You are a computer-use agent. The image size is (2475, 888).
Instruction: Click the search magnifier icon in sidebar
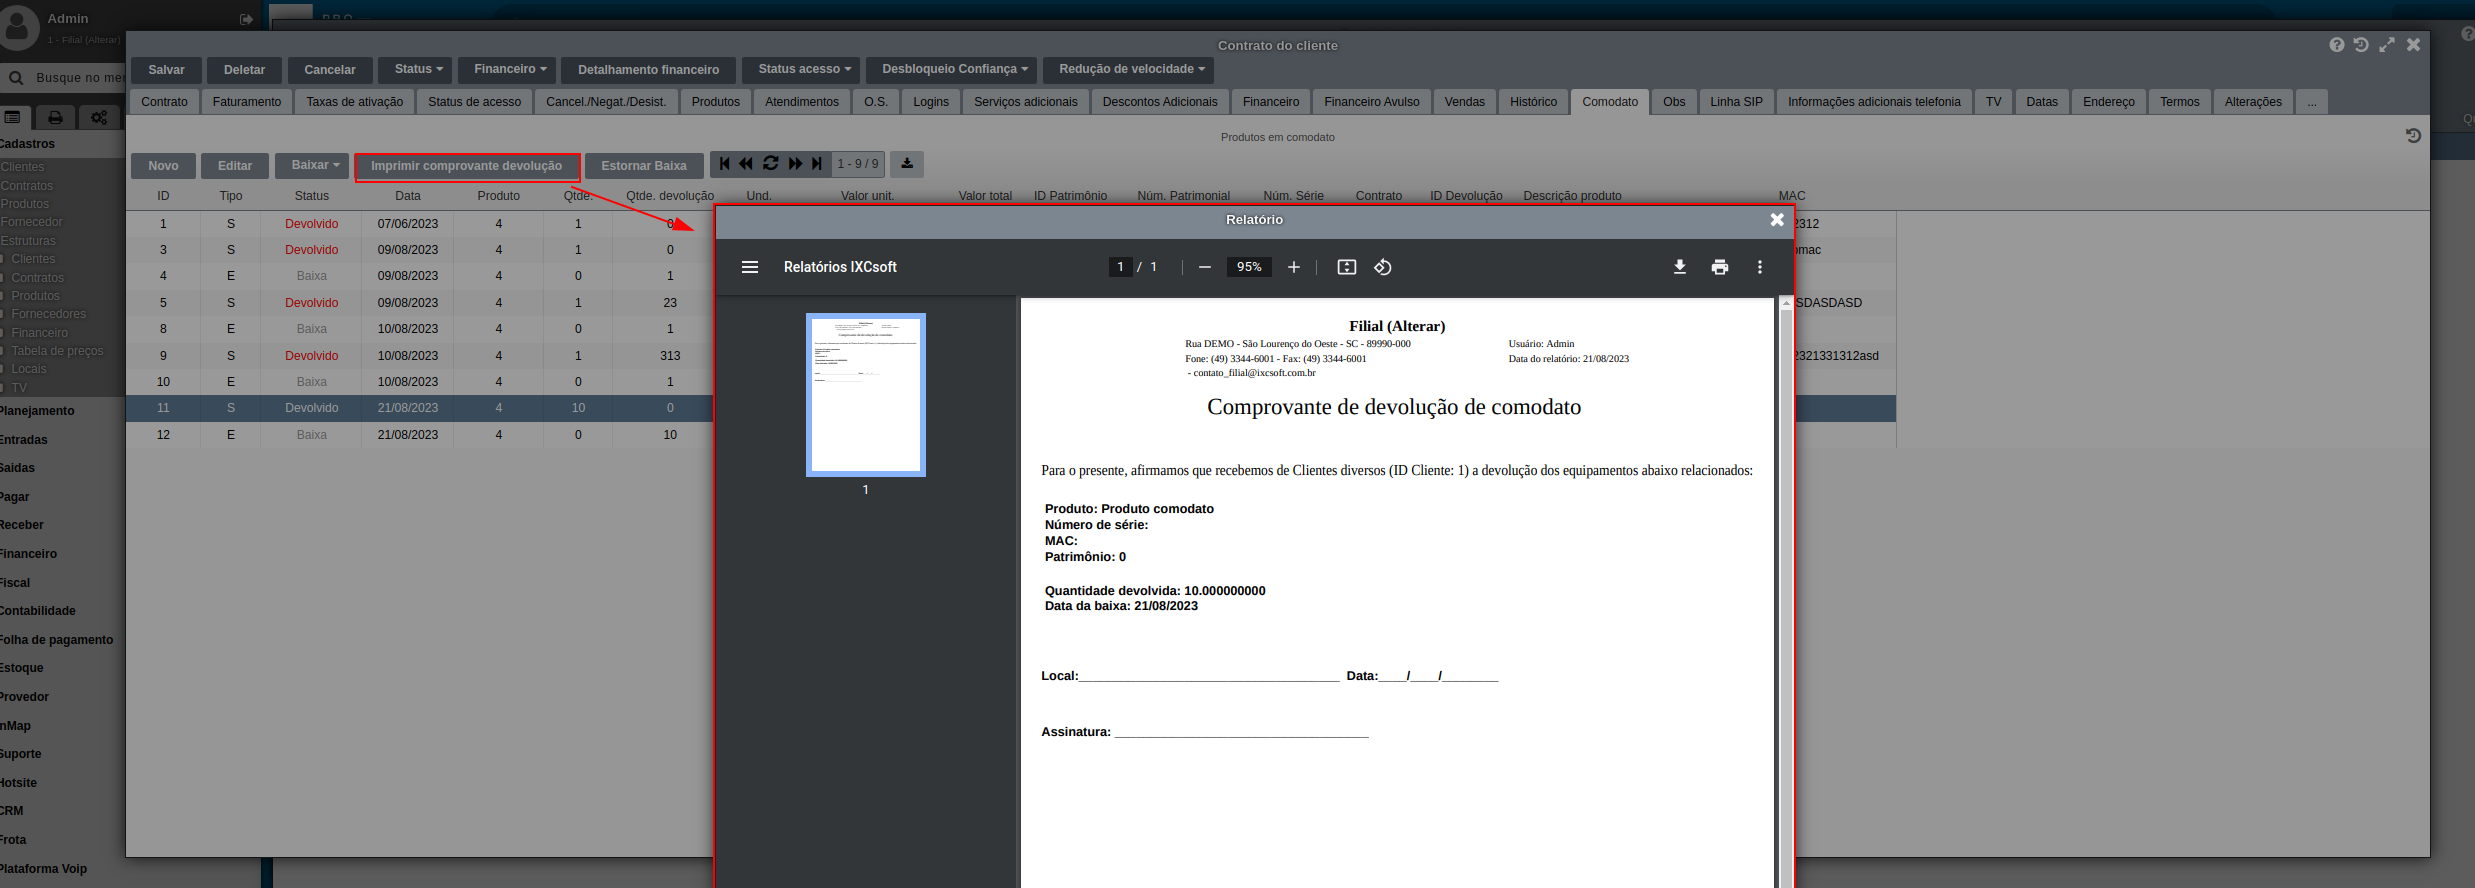pyautogui.click(x=16, y=77)
